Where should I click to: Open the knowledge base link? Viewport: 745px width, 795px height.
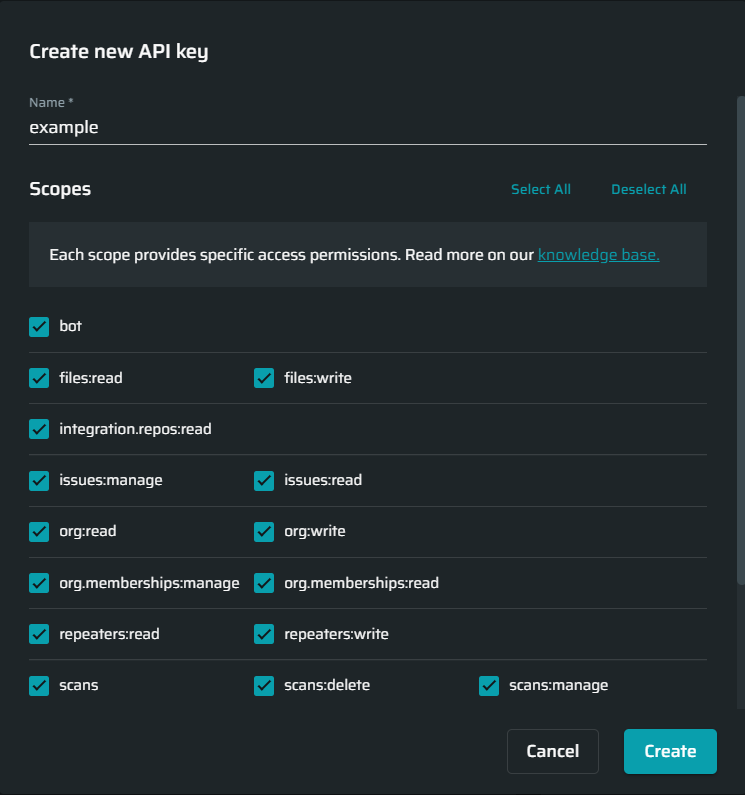pos(598,255)
